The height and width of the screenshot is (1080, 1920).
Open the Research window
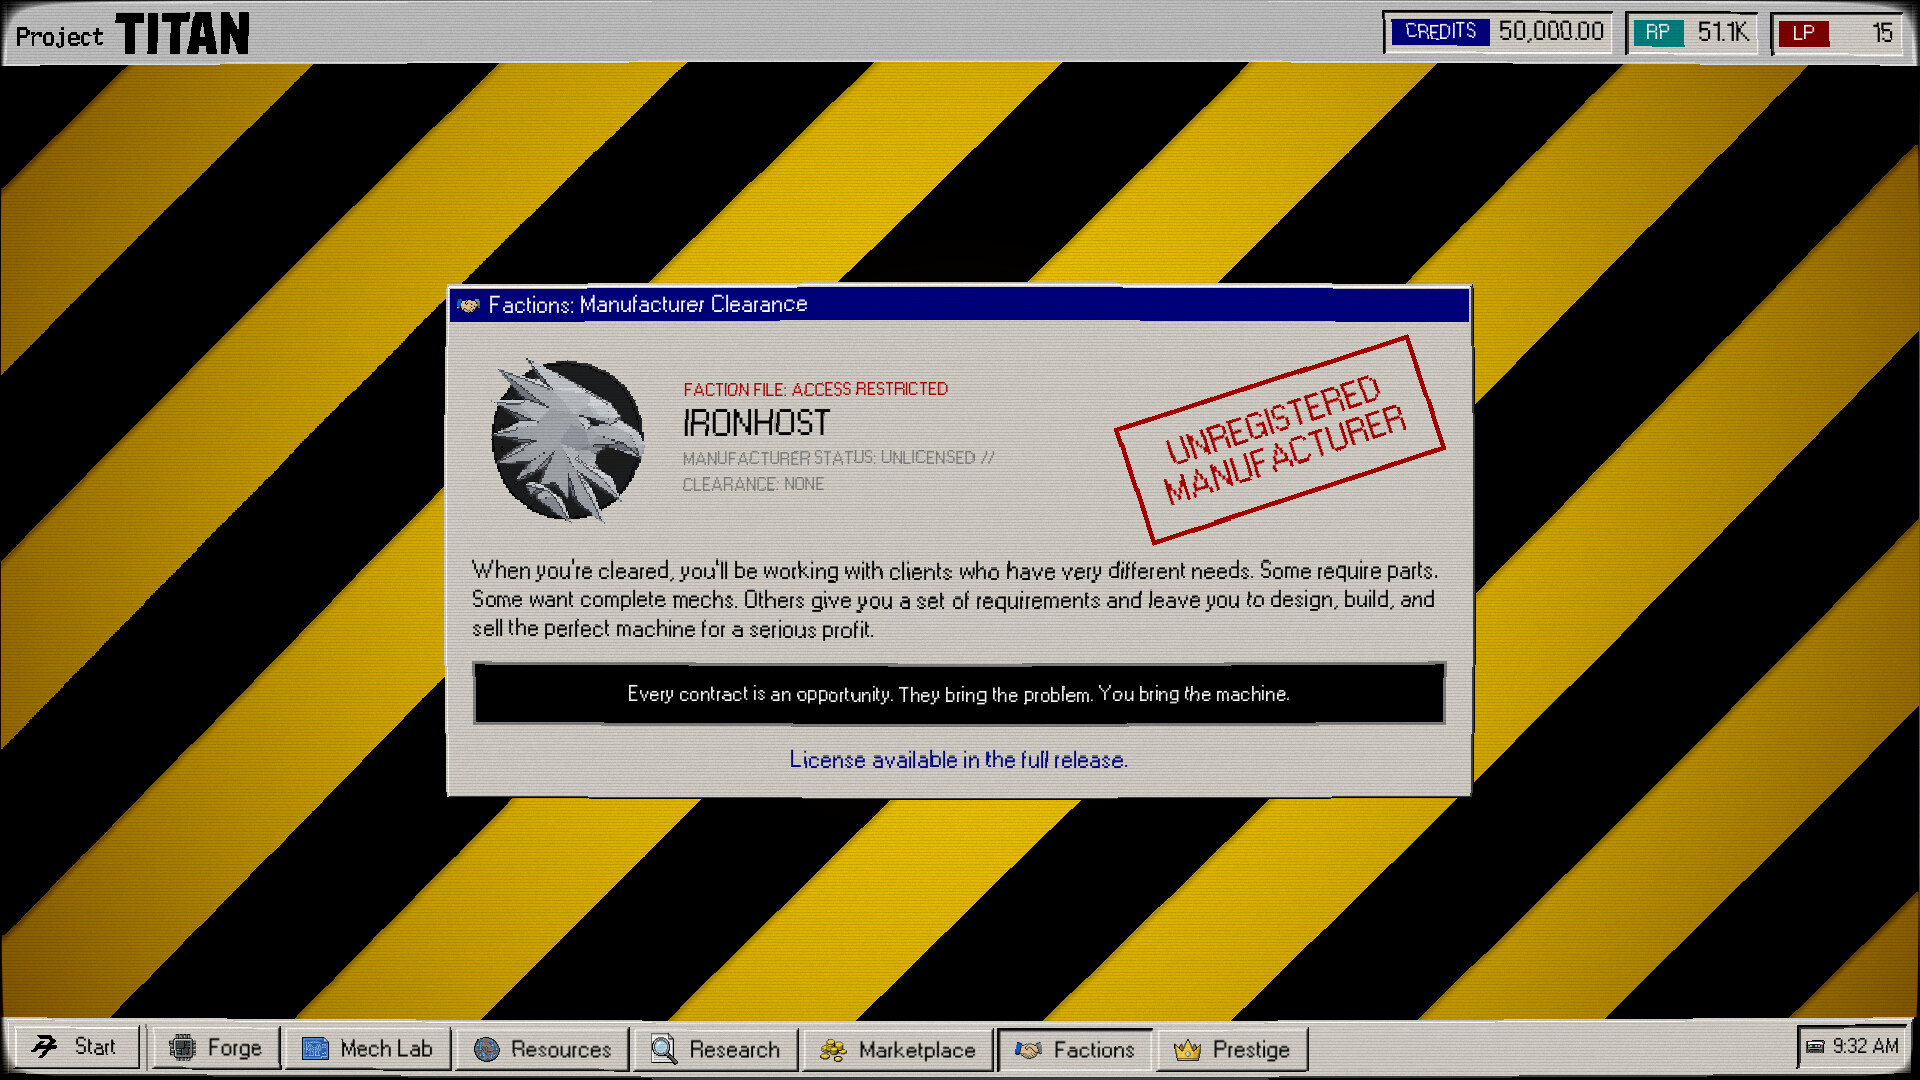pos(716,1049)
